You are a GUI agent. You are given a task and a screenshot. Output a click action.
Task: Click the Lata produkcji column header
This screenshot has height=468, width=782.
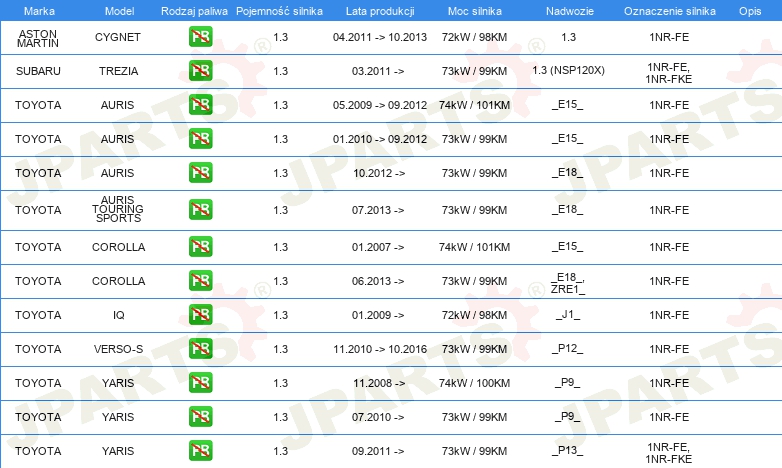(x=380, y=11)
